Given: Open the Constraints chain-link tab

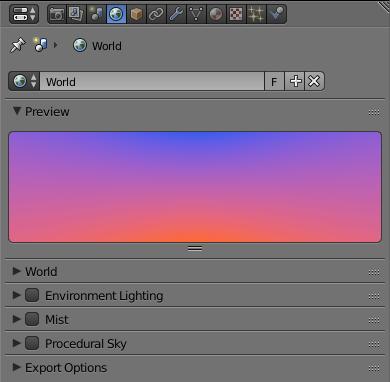Looking at the screenshot, I should pyautogui.click(x=156, y=14).
